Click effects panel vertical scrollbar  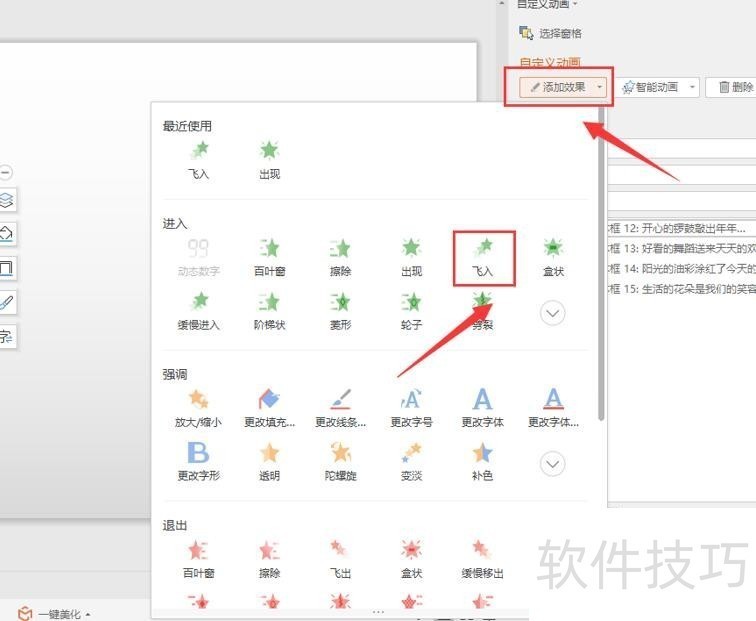point(601,263)
